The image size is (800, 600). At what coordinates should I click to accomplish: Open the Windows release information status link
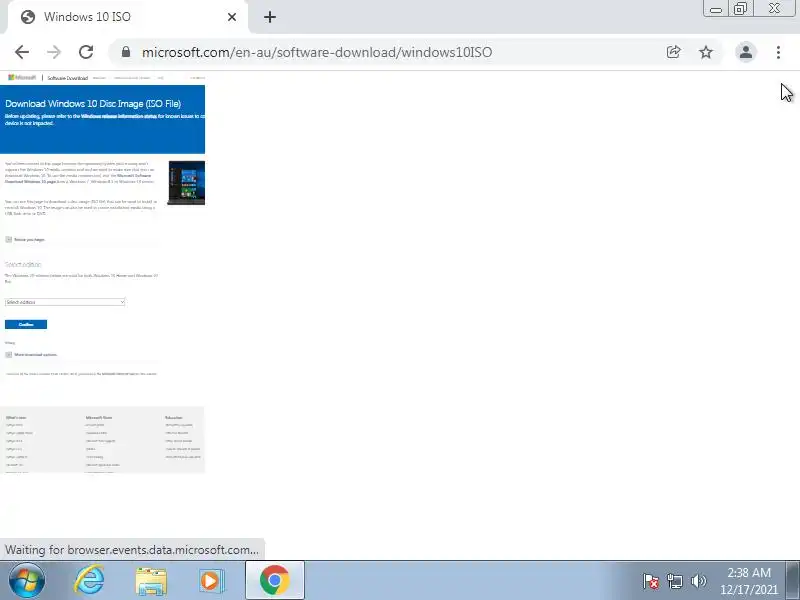point(118,116)
